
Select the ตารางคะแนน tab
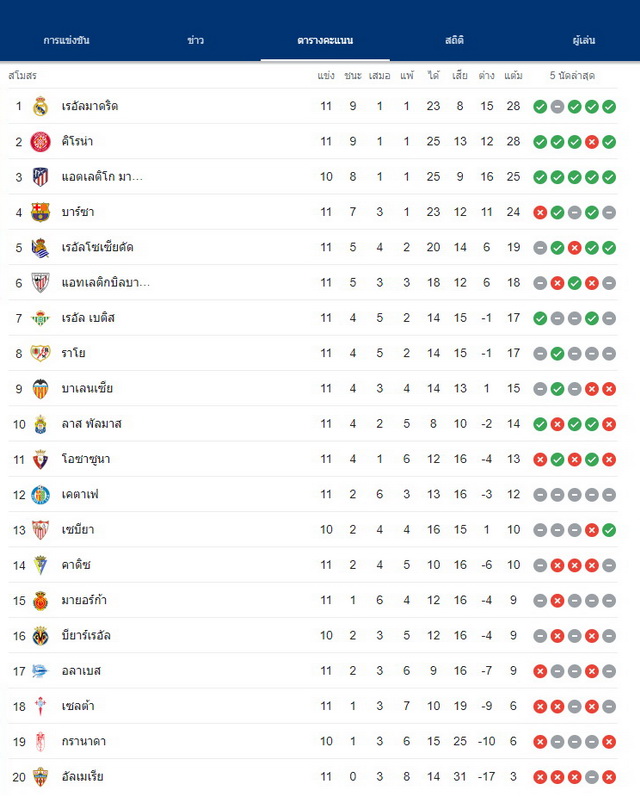click(x=325, y=40)
